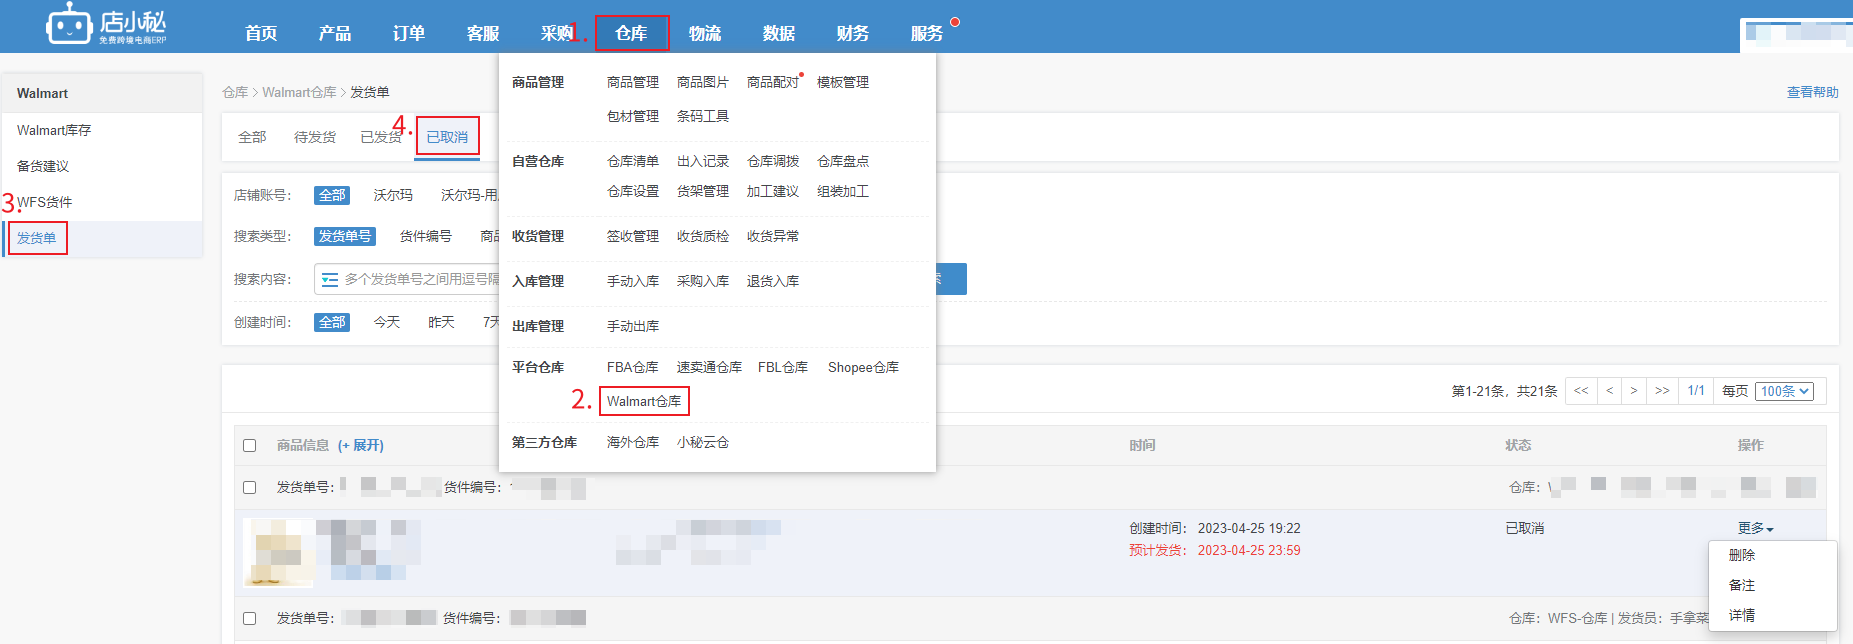Select 包材管理 in the dropdown menu
The width and height of the screenshot is (1853, 644).
633,116
